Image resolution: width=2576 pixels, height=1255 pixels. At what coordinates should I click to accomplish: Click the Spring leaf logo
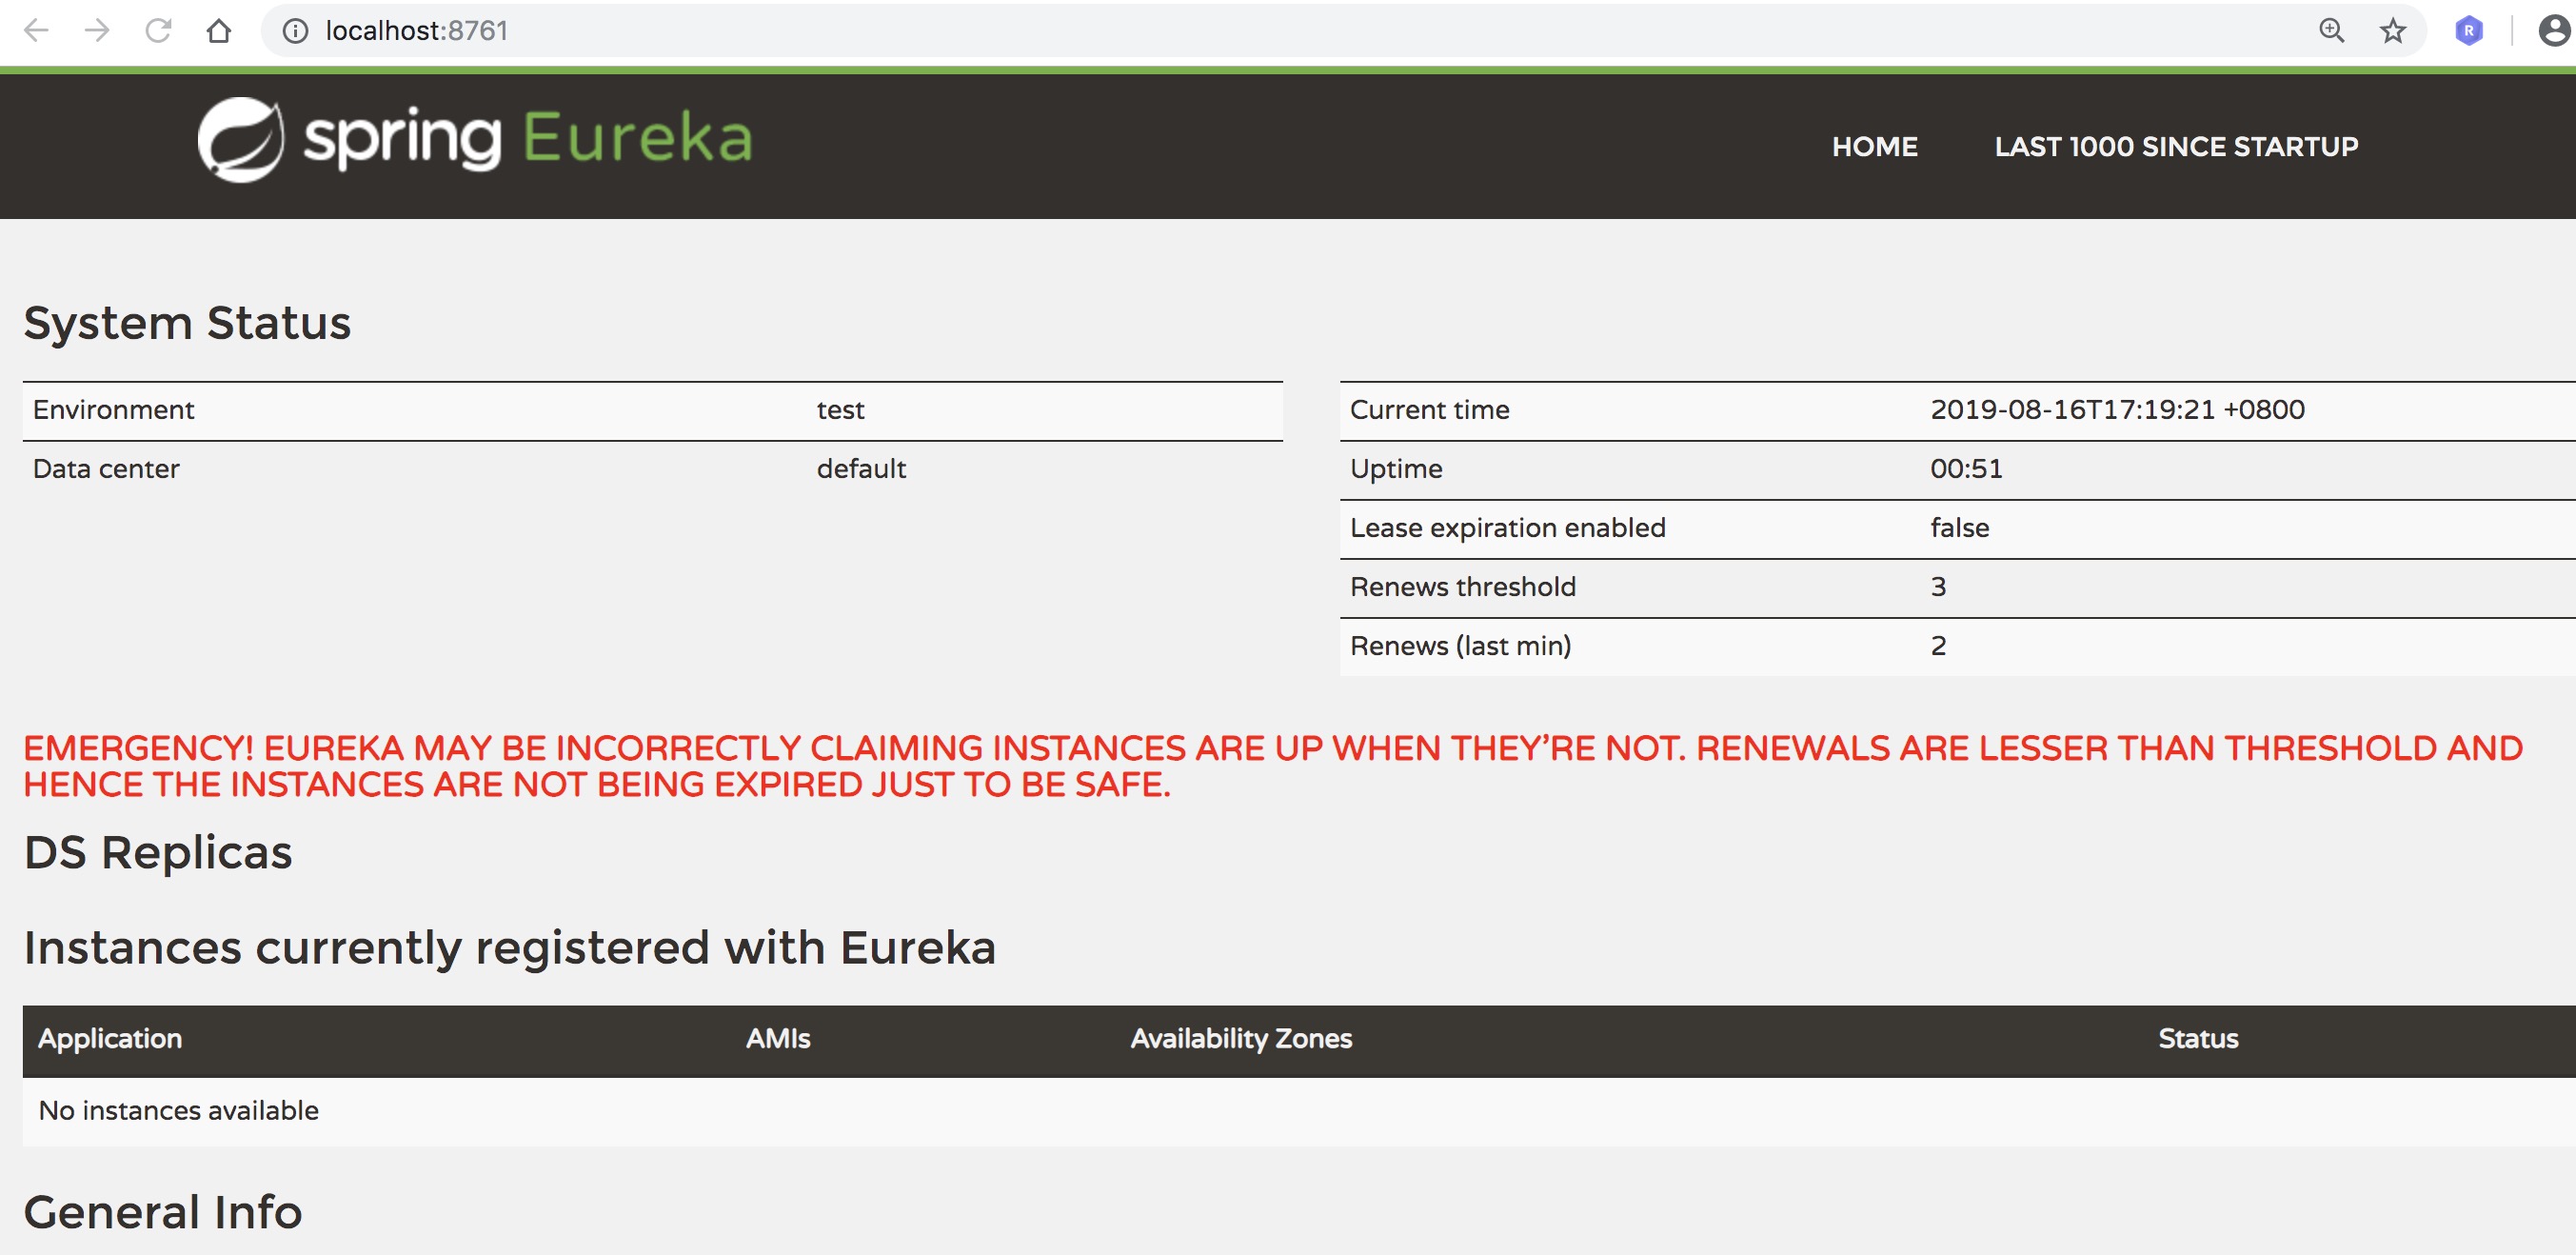(x=240, y=140)
